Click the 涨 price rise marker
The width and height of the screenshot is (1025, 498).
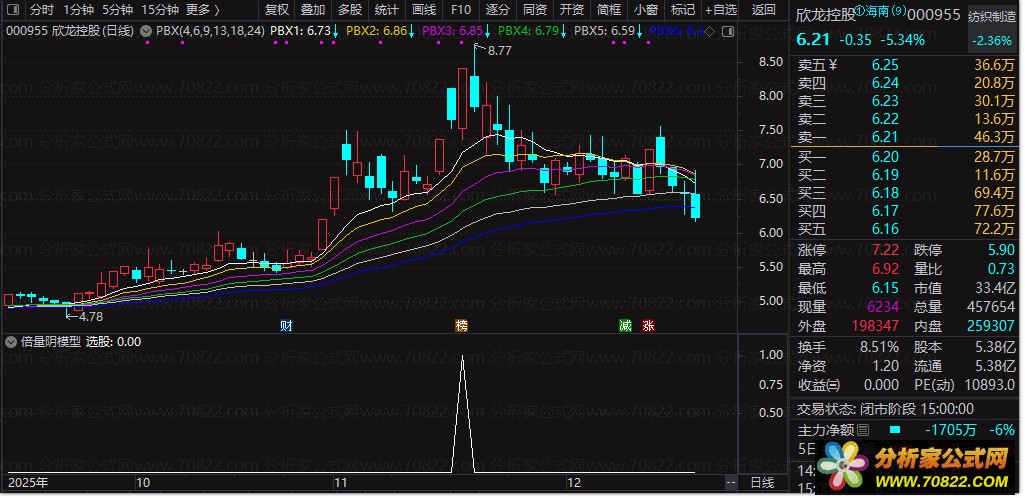(x=648, y=326)
